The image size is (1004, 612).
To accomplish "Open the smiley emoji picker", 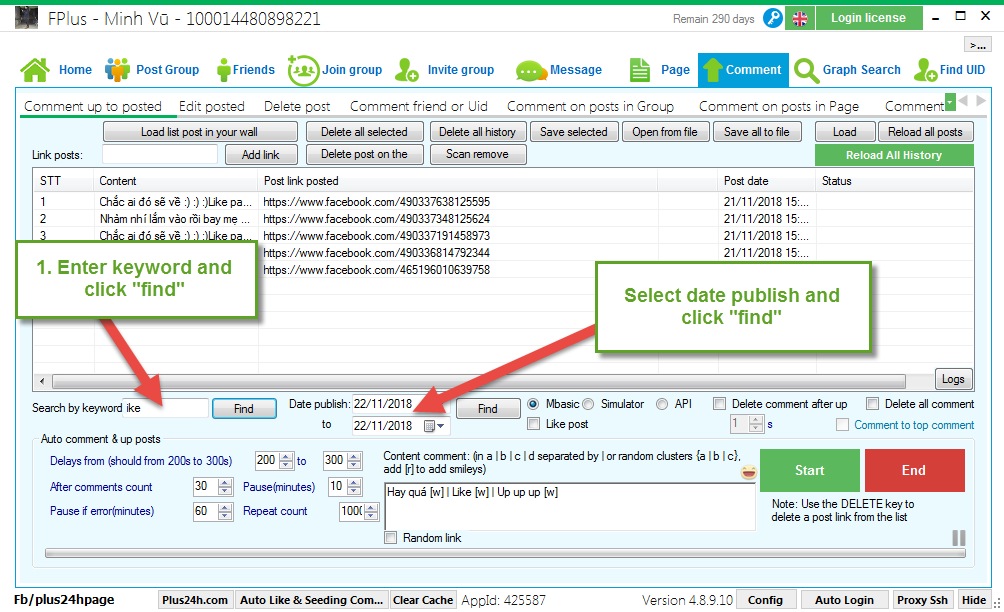I will click(x=749, y=472).
